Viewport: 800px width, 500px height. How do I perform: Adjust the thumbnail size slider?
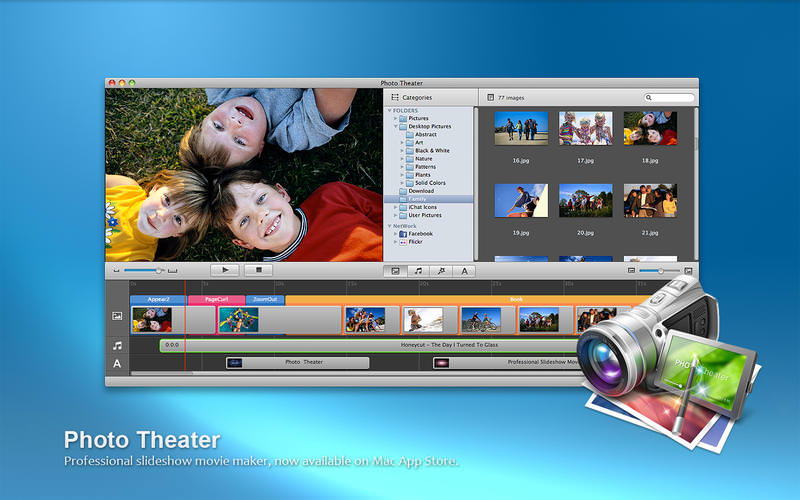(x=659, y=270)
